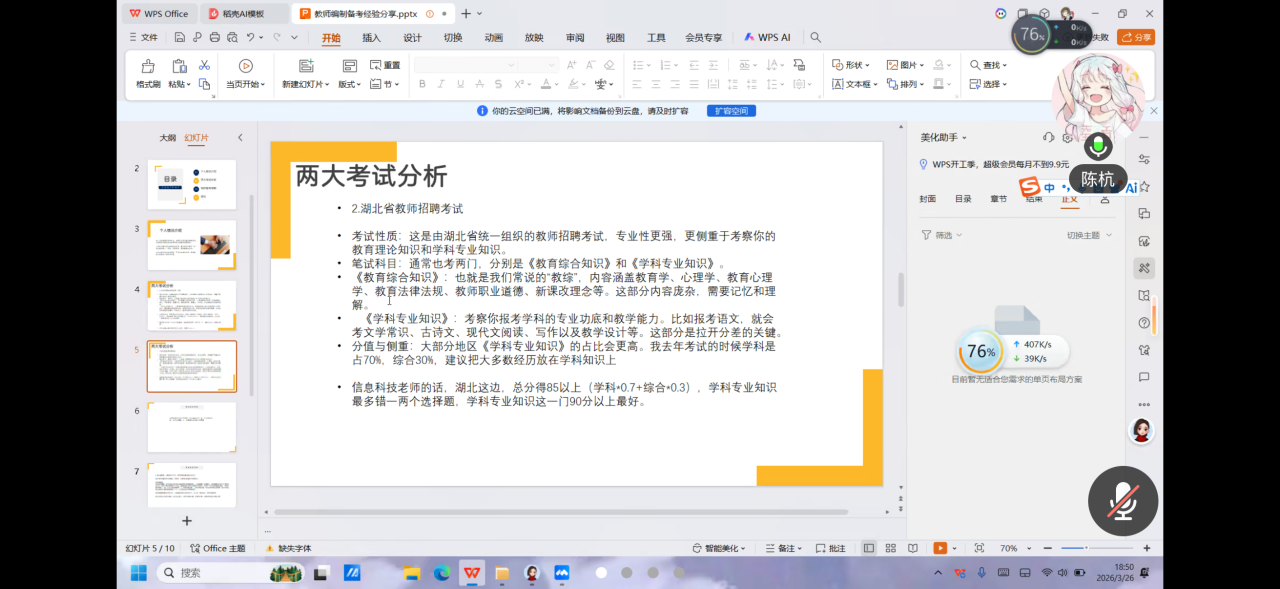Click the 扩容空间 expand storage button
1280x589 pixels.
pyautogui.click(x=731, y=111)
